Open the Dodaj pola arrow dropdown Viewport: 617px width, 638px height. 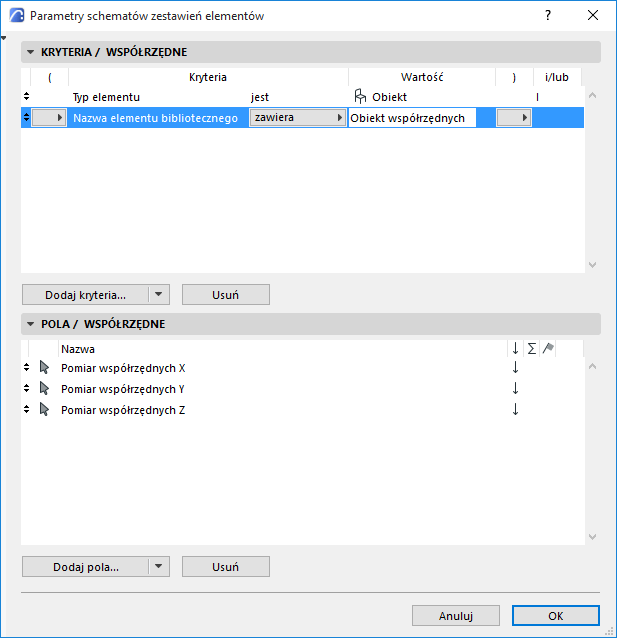point(159,567)
